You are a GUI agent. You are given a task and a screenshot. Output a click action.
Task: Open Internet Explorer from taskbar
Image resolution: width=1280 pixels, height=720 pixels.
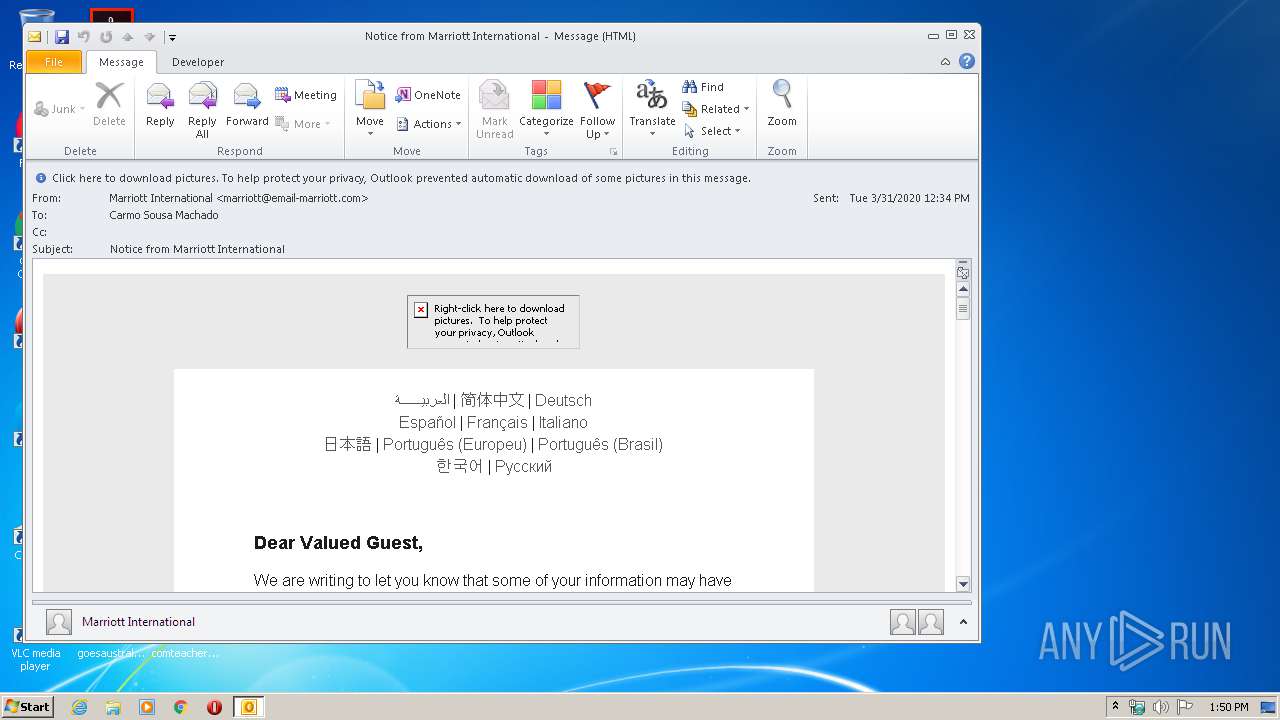79,707
